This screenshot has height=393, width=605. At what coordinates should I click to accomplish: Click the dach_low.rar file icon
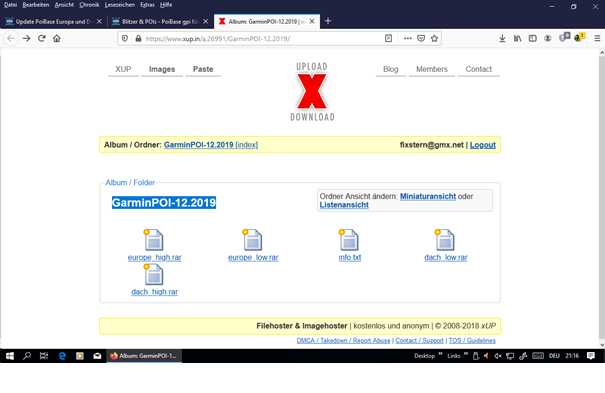(445, 240)
